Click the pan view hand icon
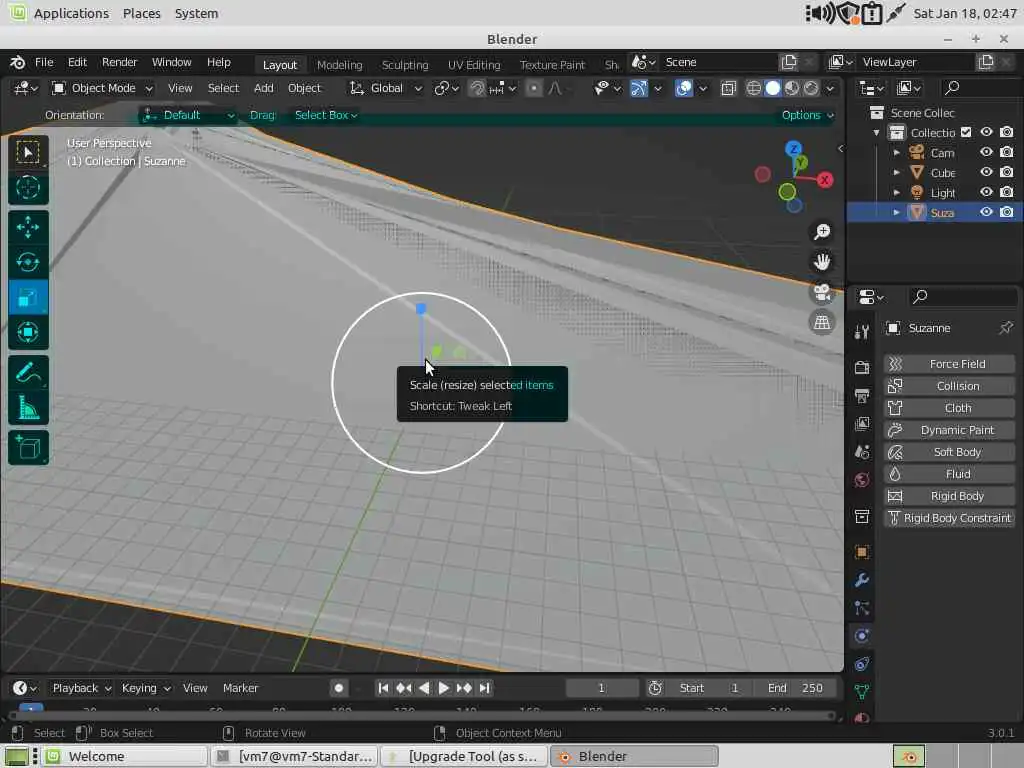Image resolution: width=1024 pixels, height=768 pixels. [x=822, y=262]
